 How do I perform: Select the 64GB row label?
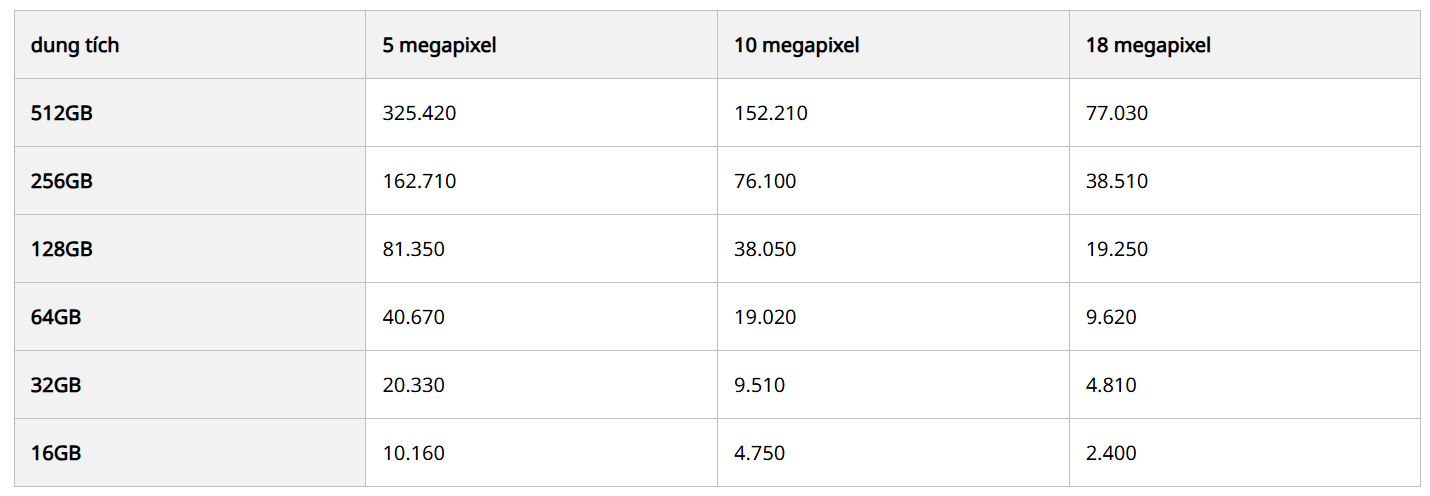click(56, 317)
